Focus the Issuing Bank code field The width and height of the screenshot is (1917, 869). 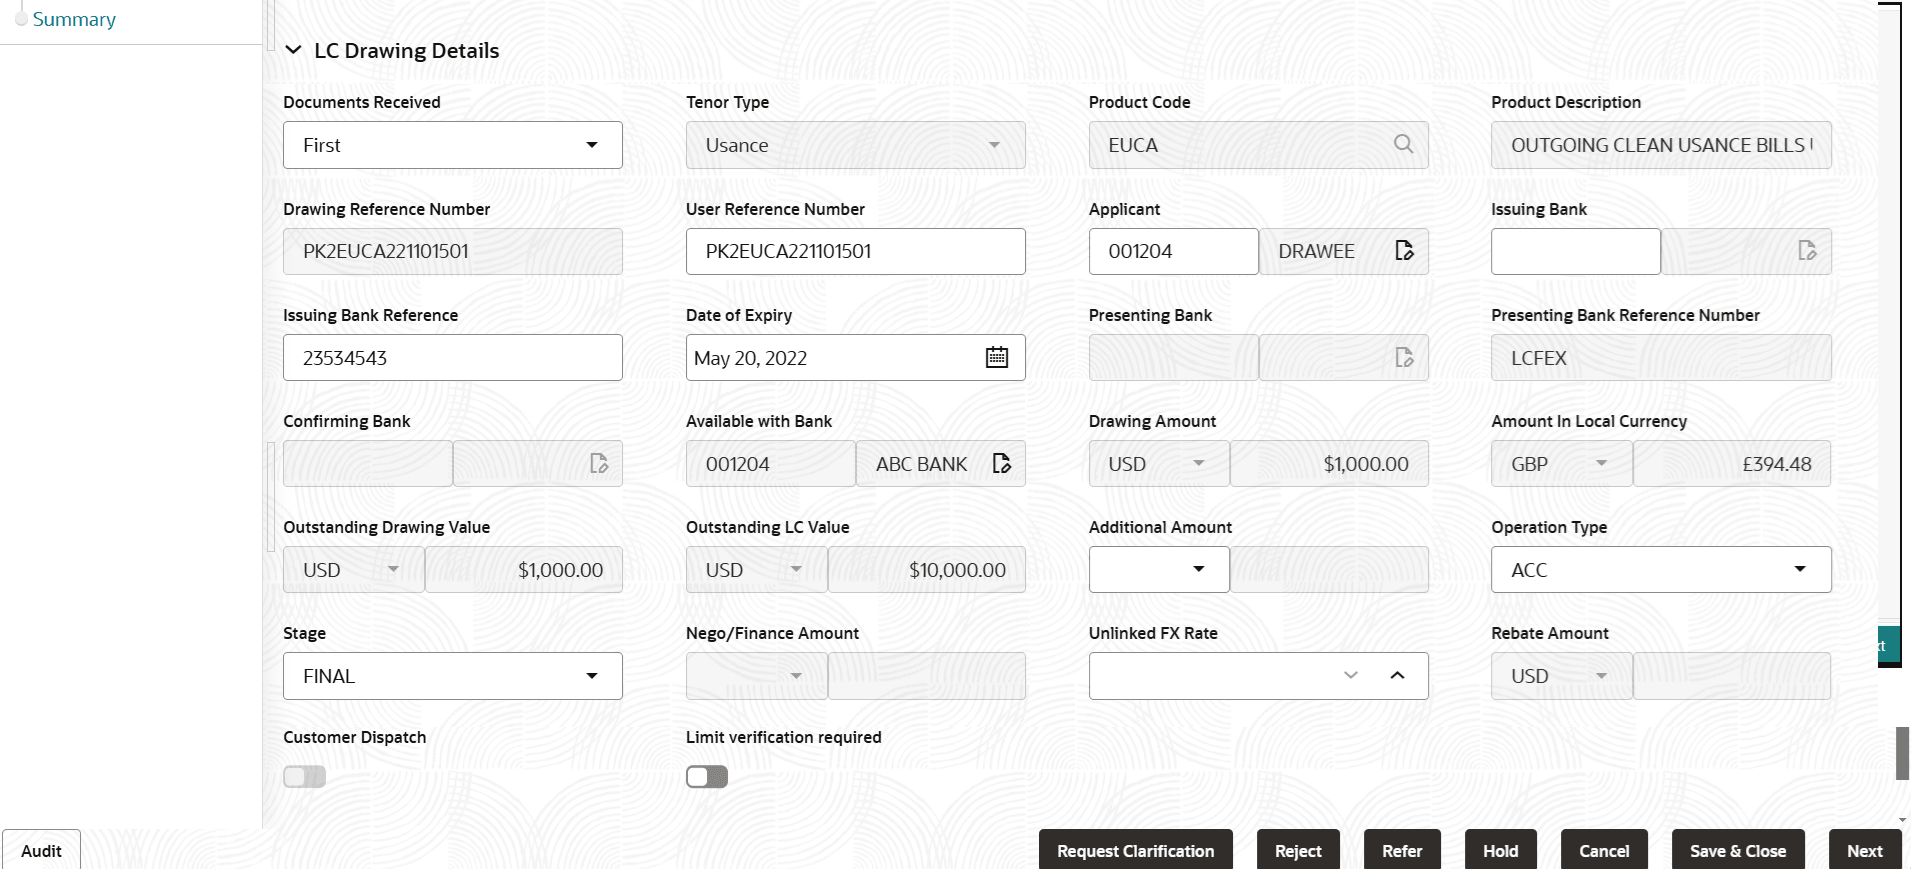pos(1576,251)
